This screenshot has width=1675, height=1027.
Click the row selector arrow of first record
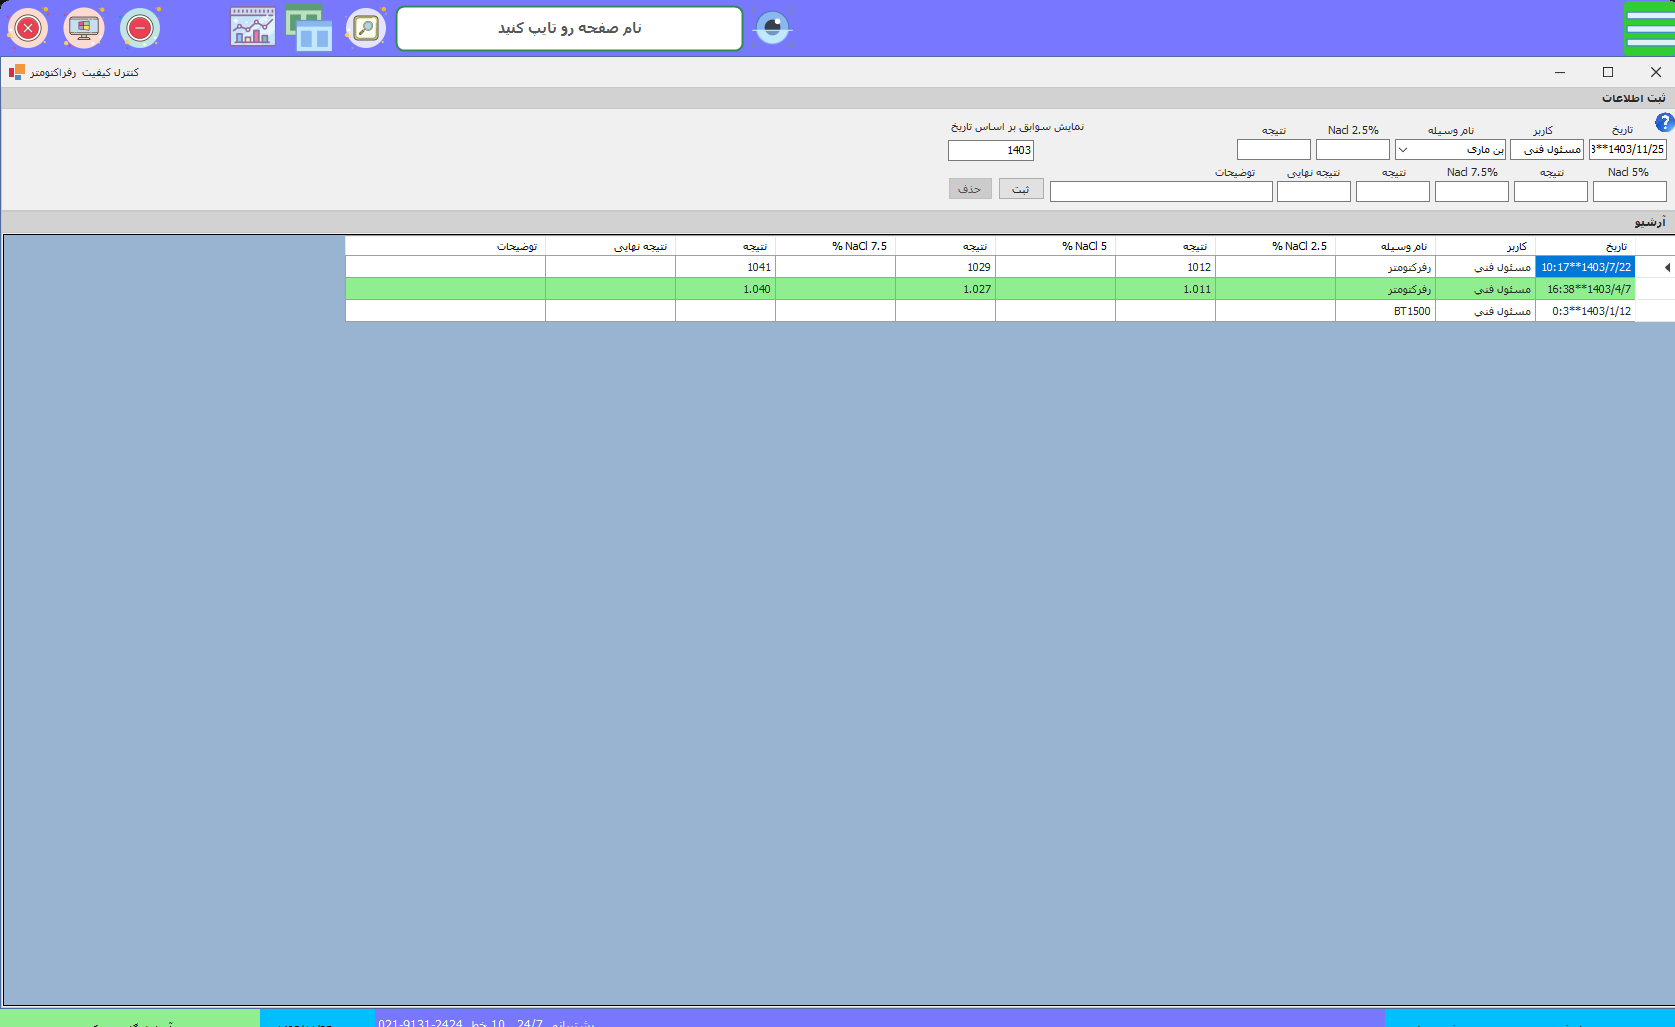tap(1666, 267)
